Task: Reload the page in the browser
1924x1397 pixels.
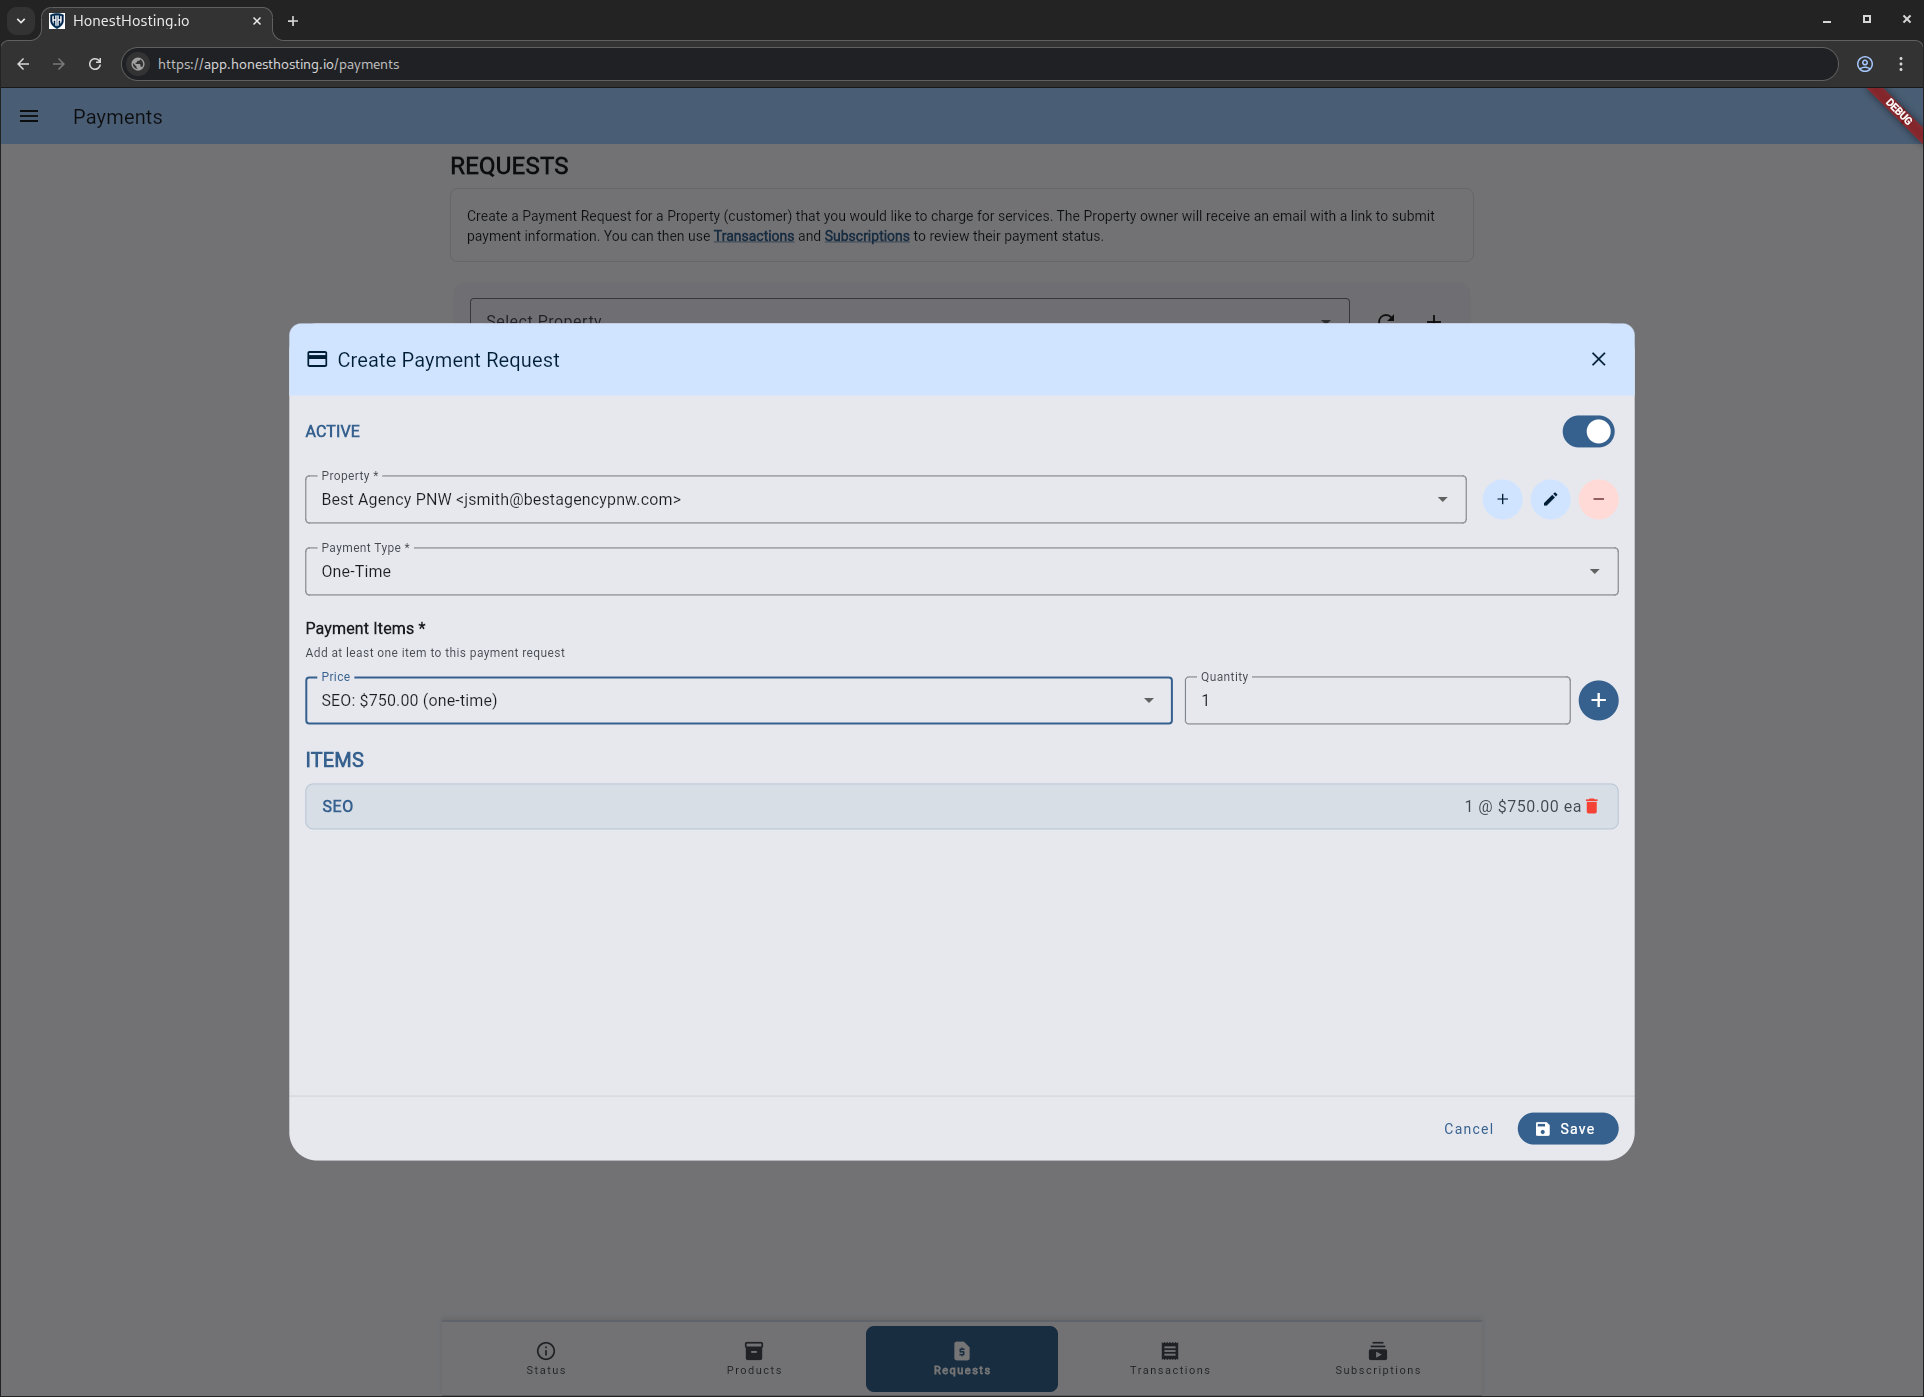Action: pos(95,64)
